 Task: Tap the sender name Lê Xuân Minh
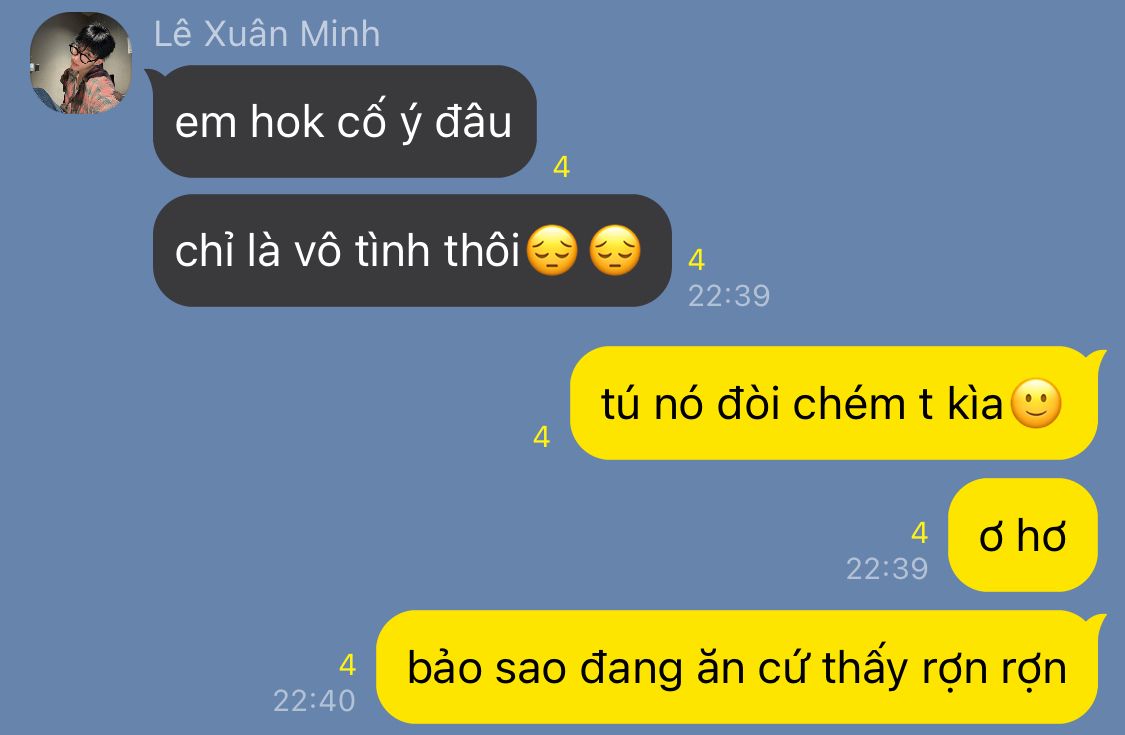[267, 34]
